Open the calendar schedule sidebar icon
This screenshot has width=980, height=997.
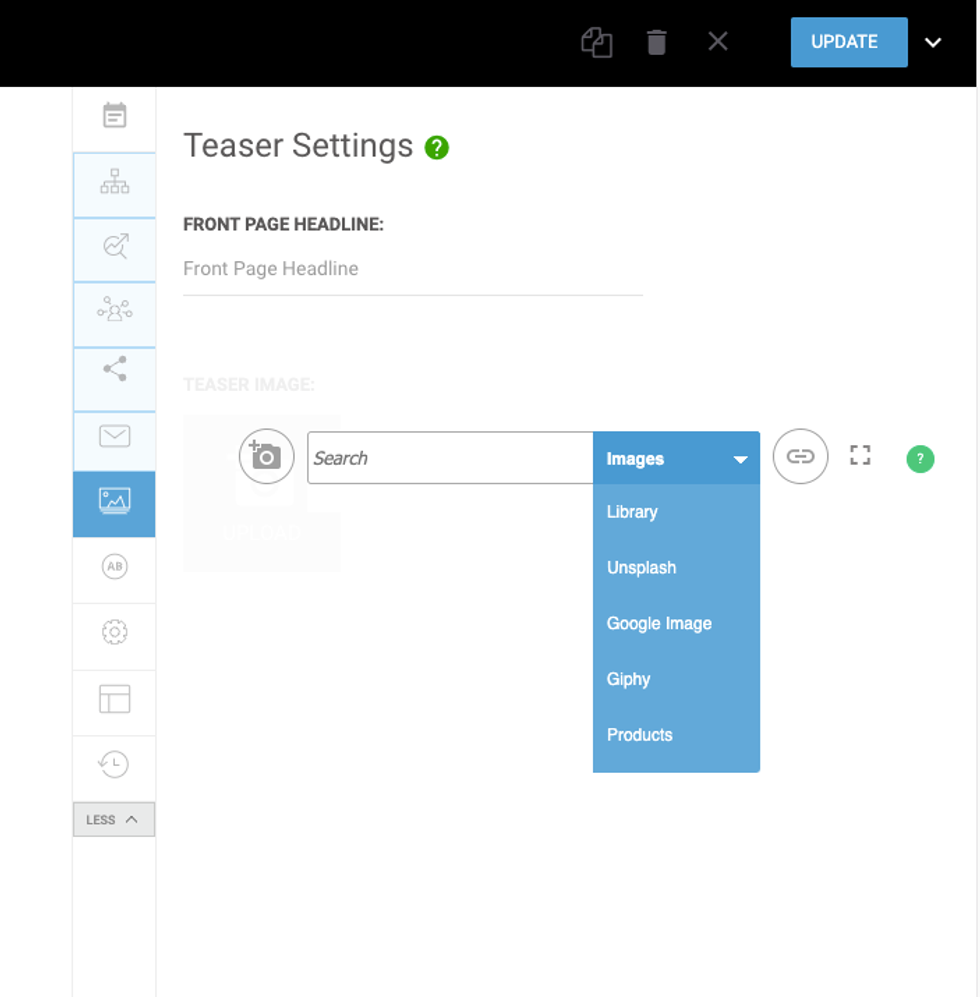[x=115, y=116]
